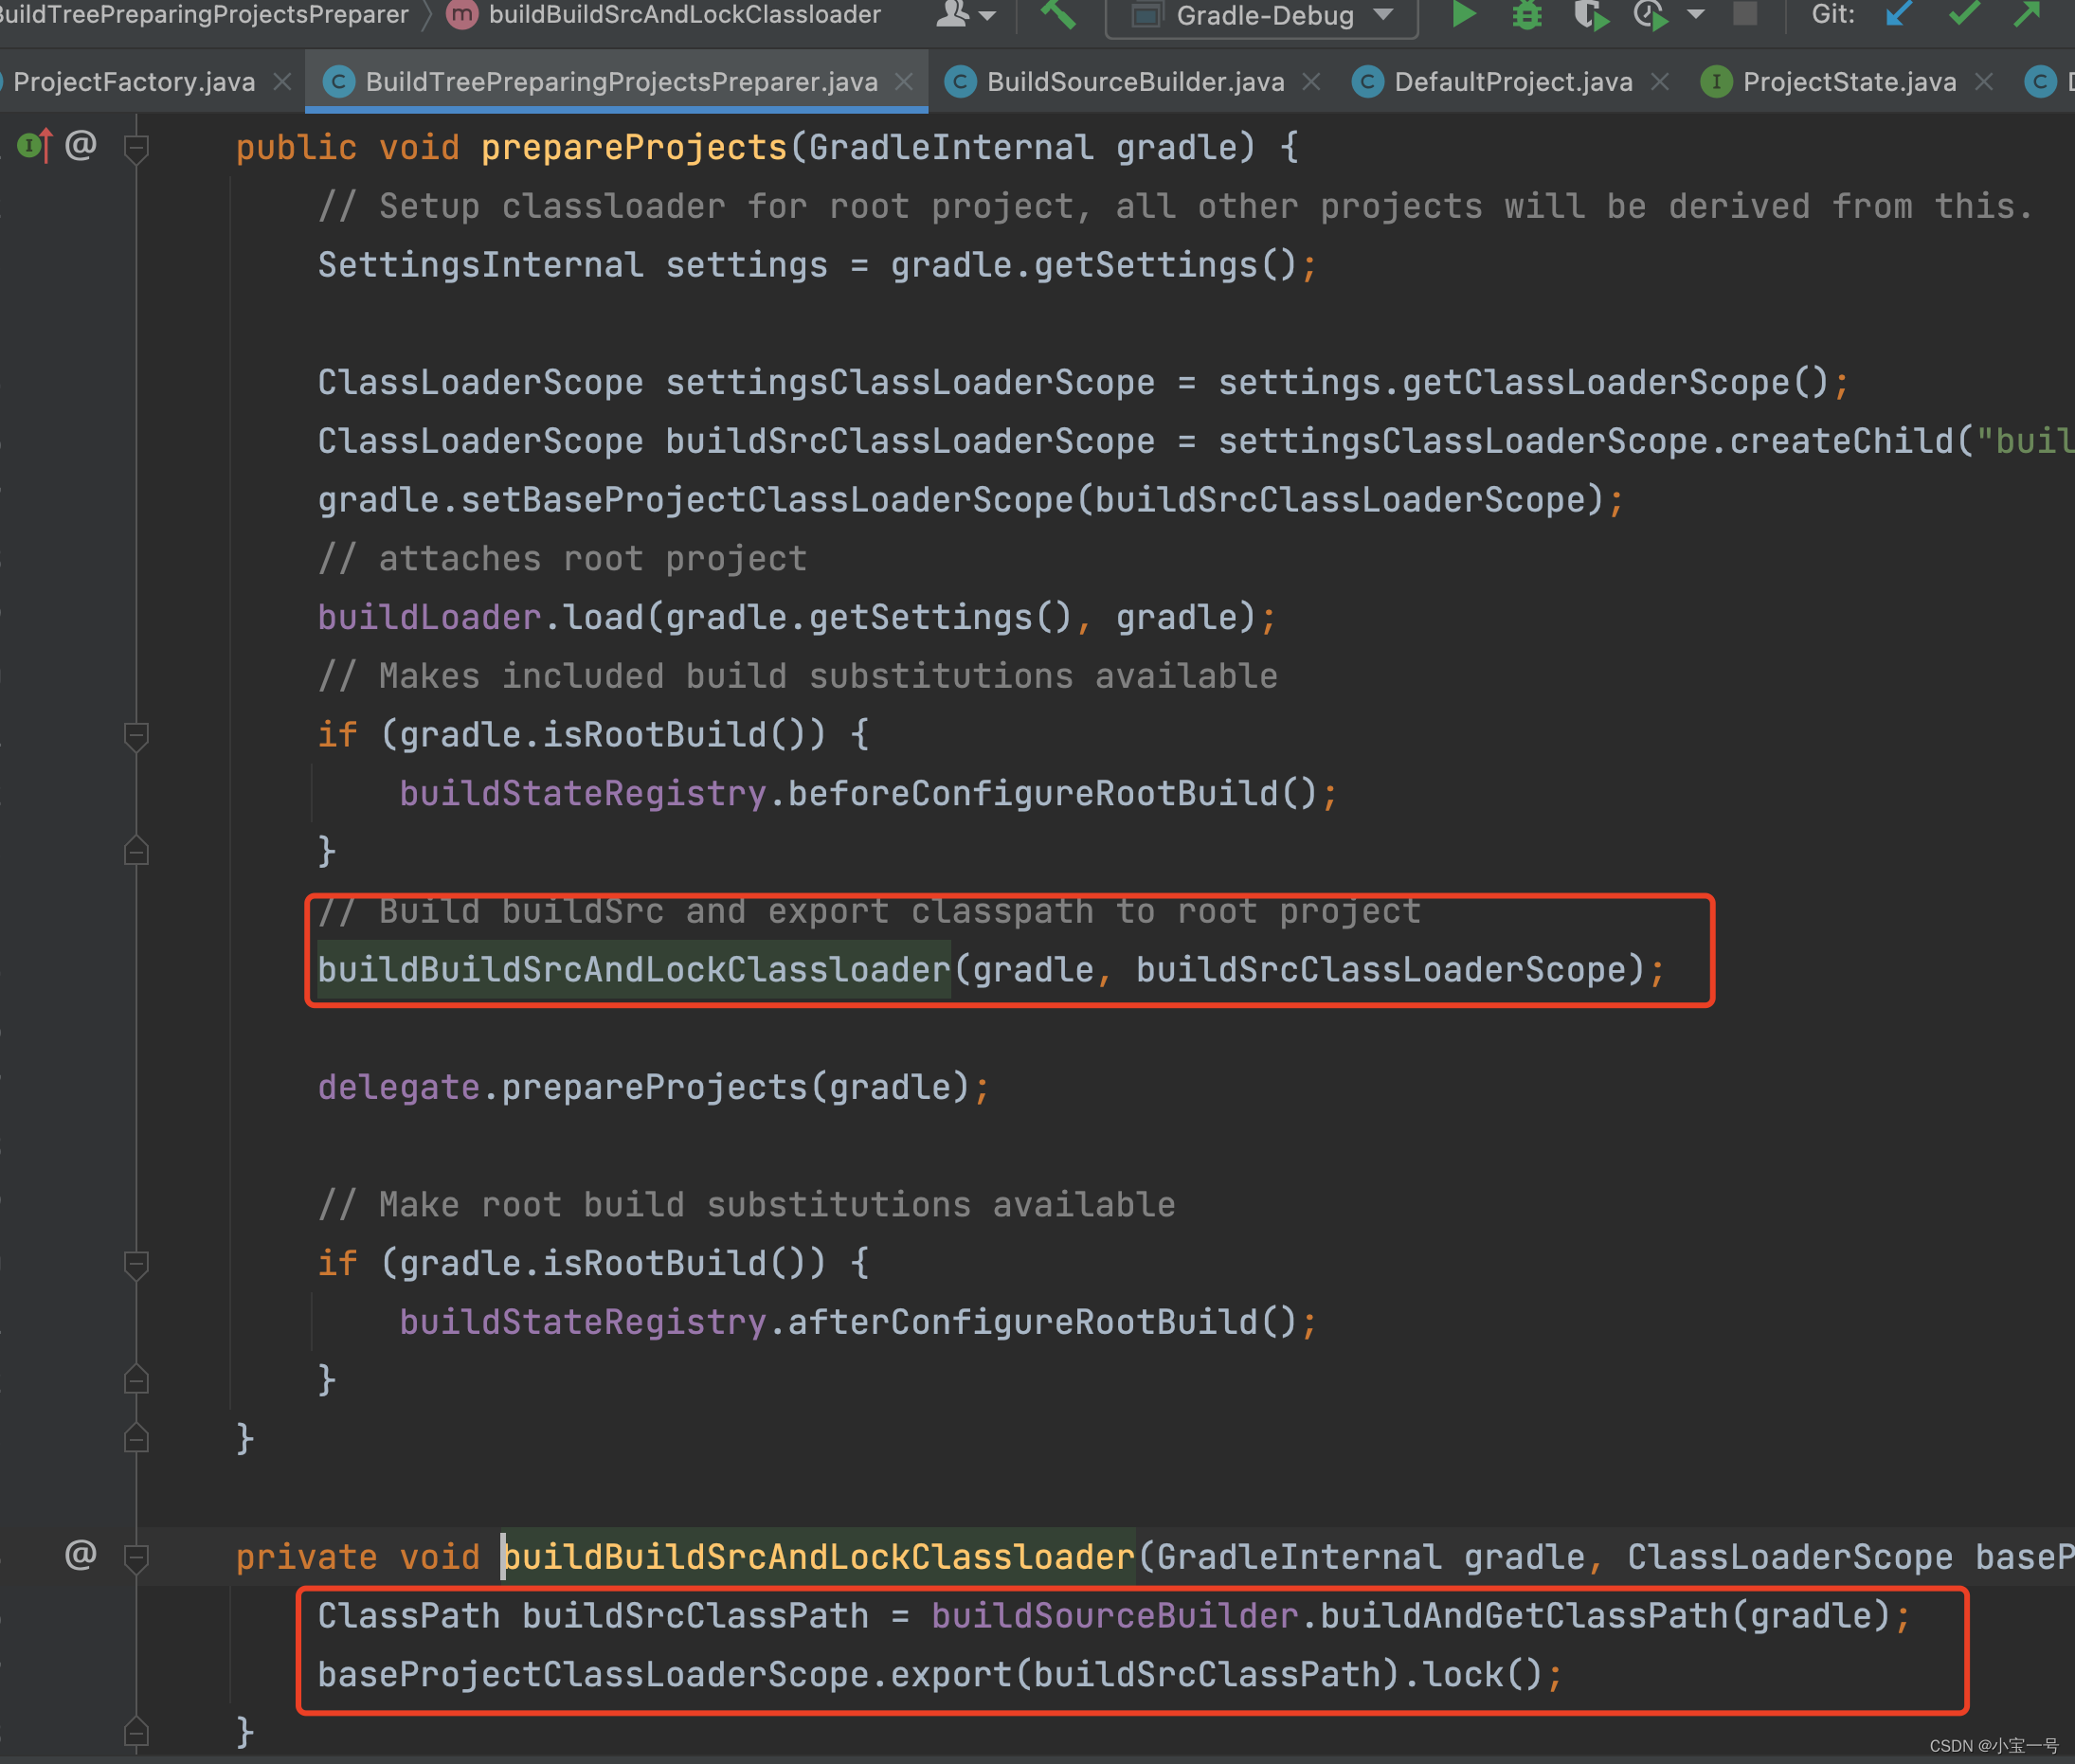Open the profiler run options arrow
Viewport: 2075px width, 1764px height.
pyautogui.click(x=1696, y=14)
